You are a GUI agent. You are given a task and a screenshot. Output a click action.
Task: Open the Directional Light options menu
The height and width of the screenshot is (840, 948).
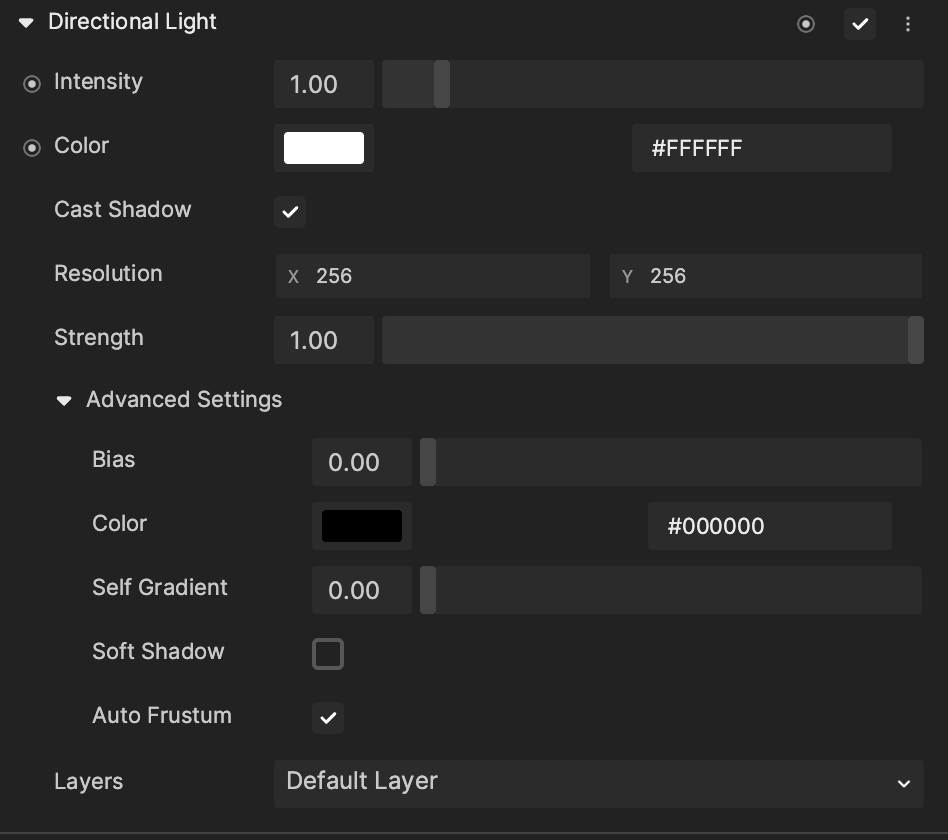(908, 23)
